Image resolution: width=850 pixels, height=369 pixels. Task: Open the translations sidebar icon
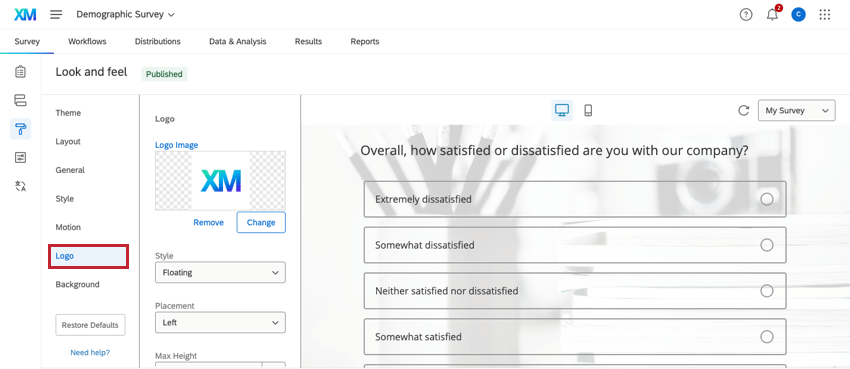pos(20,186)
